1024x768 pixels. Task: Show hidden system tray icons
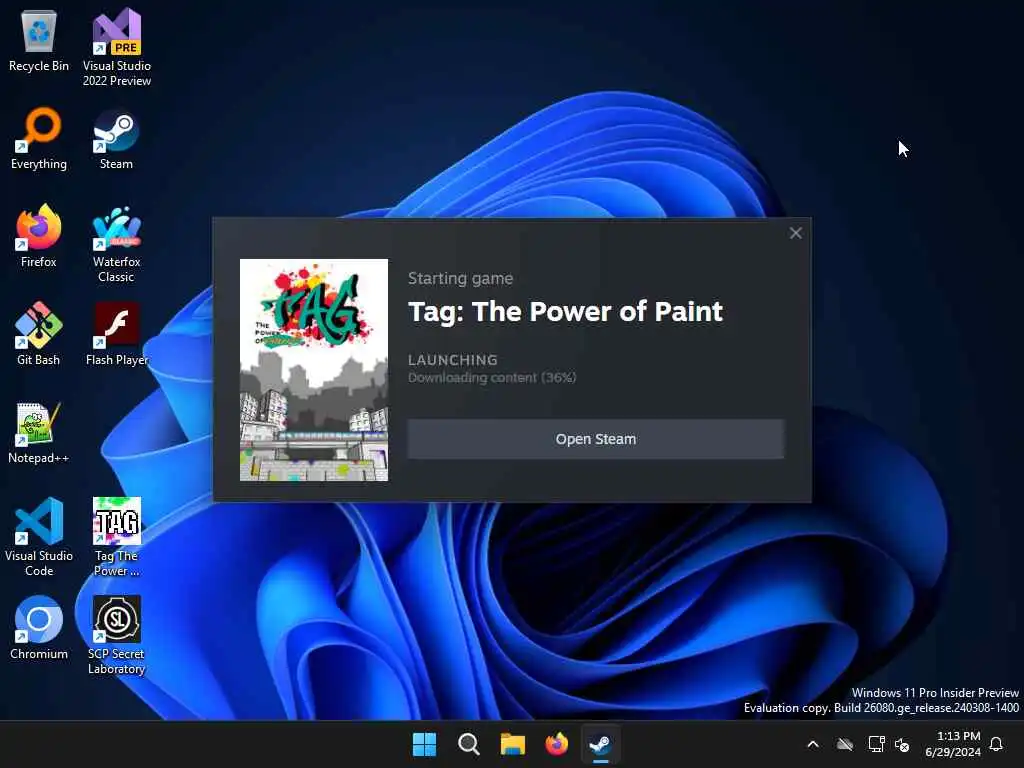[x=813, y=744]
